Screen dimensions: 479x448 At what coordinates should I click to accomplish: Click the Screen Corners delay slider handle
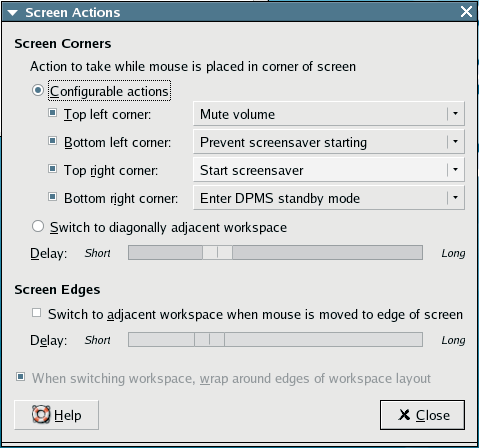click(217, 252)
